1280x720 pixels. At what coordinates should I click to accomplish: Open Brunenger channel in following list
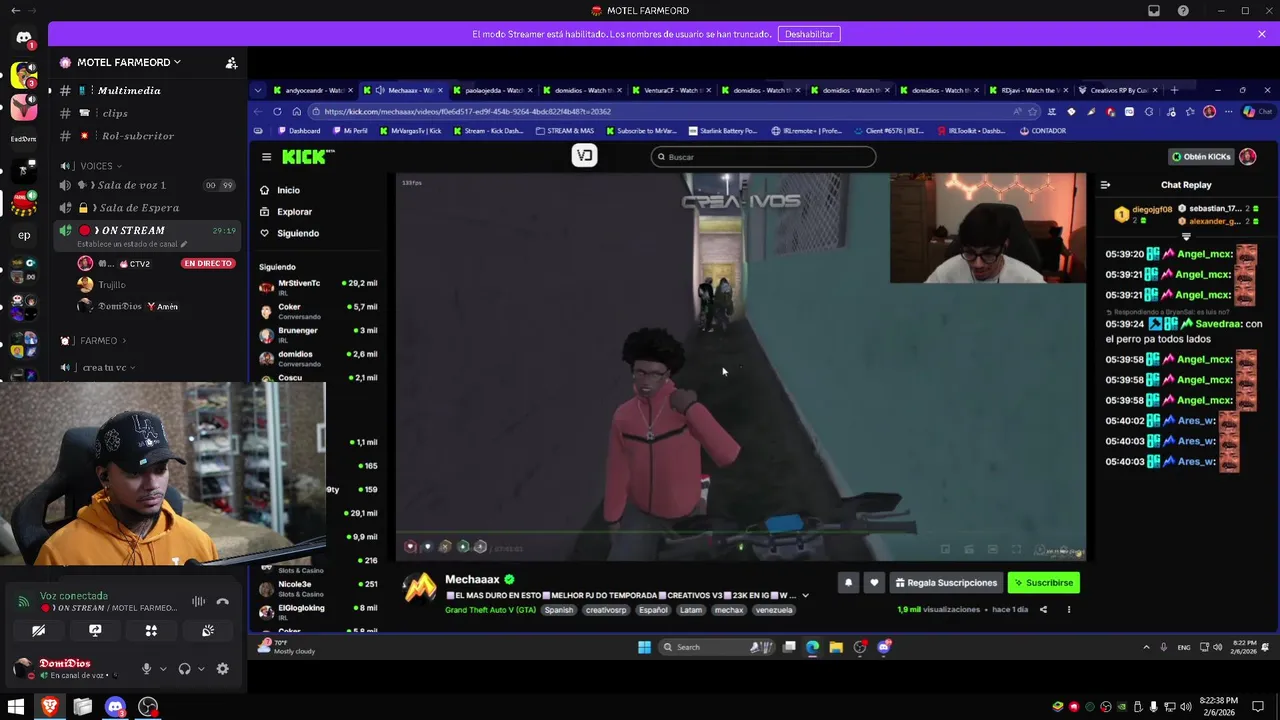[318, 334]
